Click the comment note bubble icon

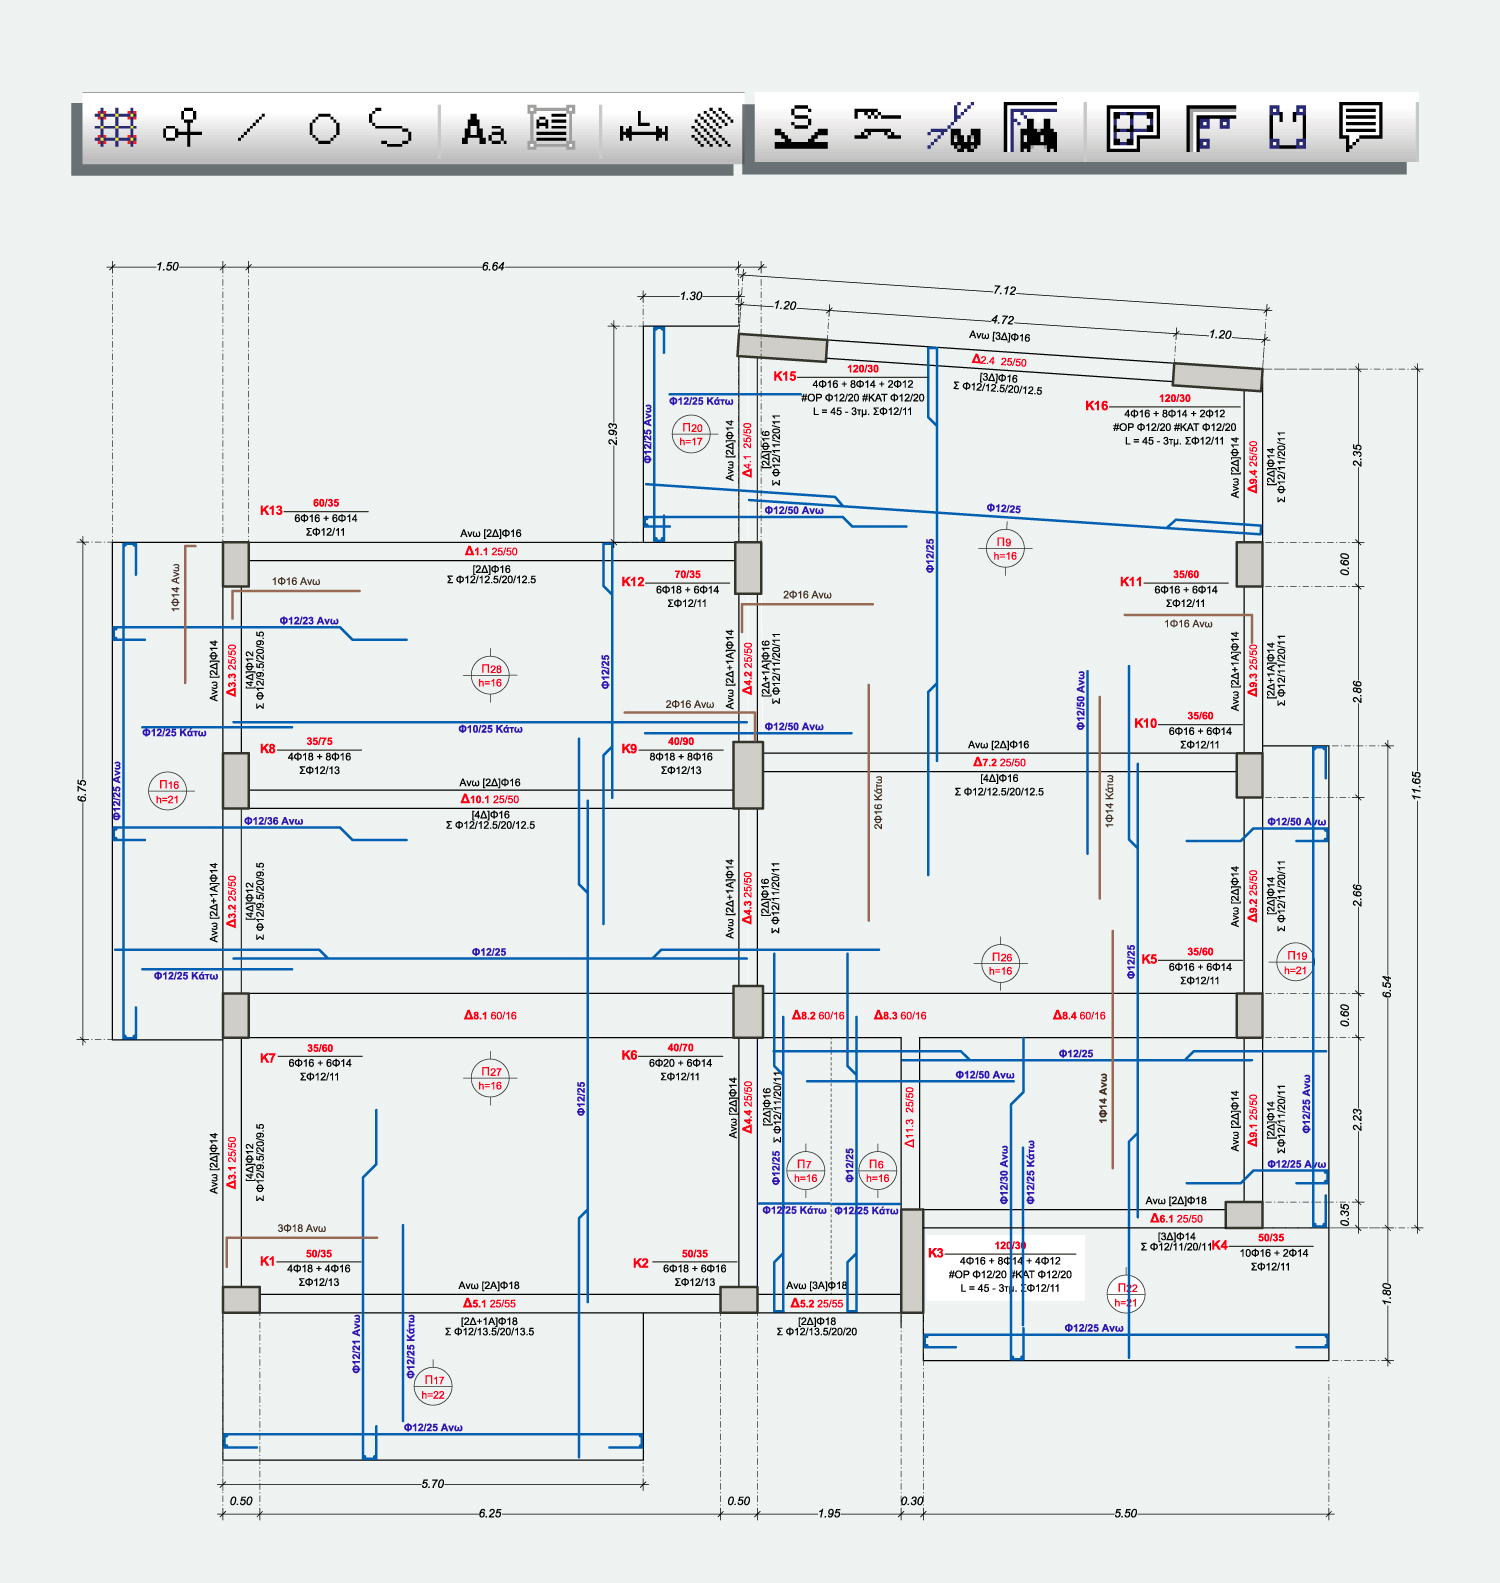pos(1361,127)
